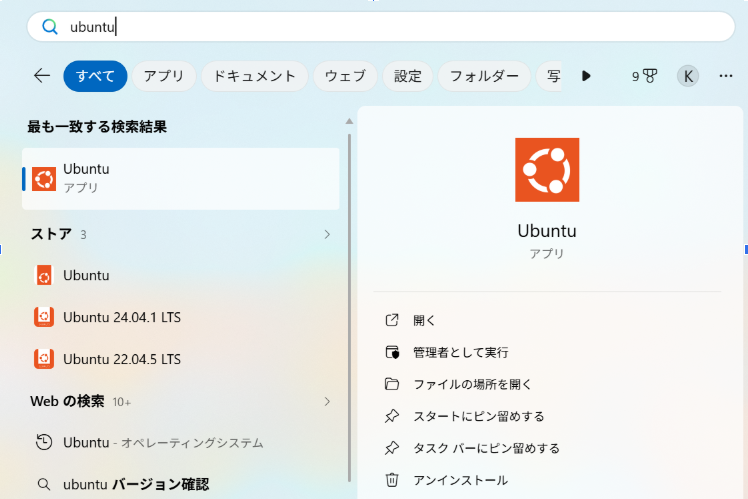This screenshot has width=748, height=499.
Task: Click the store icon beside Ubuntu store result
Action: [x=44, y=275]
